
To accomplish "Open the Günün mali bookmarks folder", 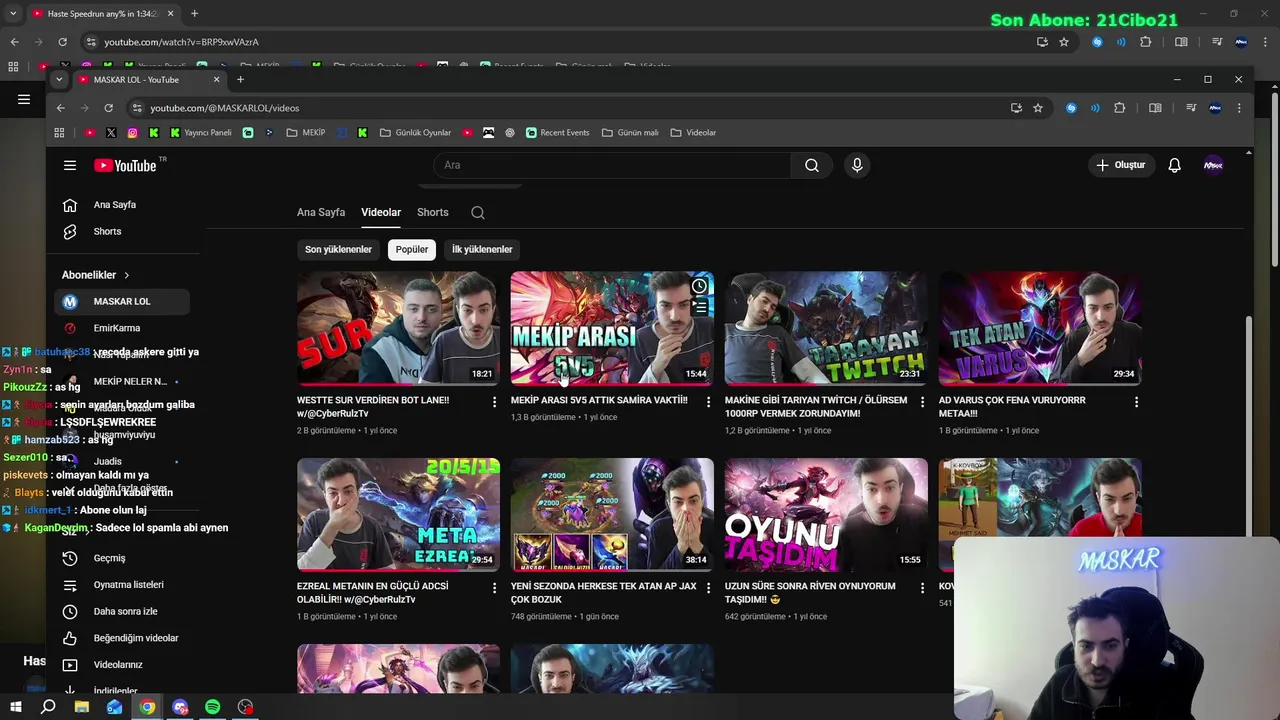I will click(x=630, y=132).
